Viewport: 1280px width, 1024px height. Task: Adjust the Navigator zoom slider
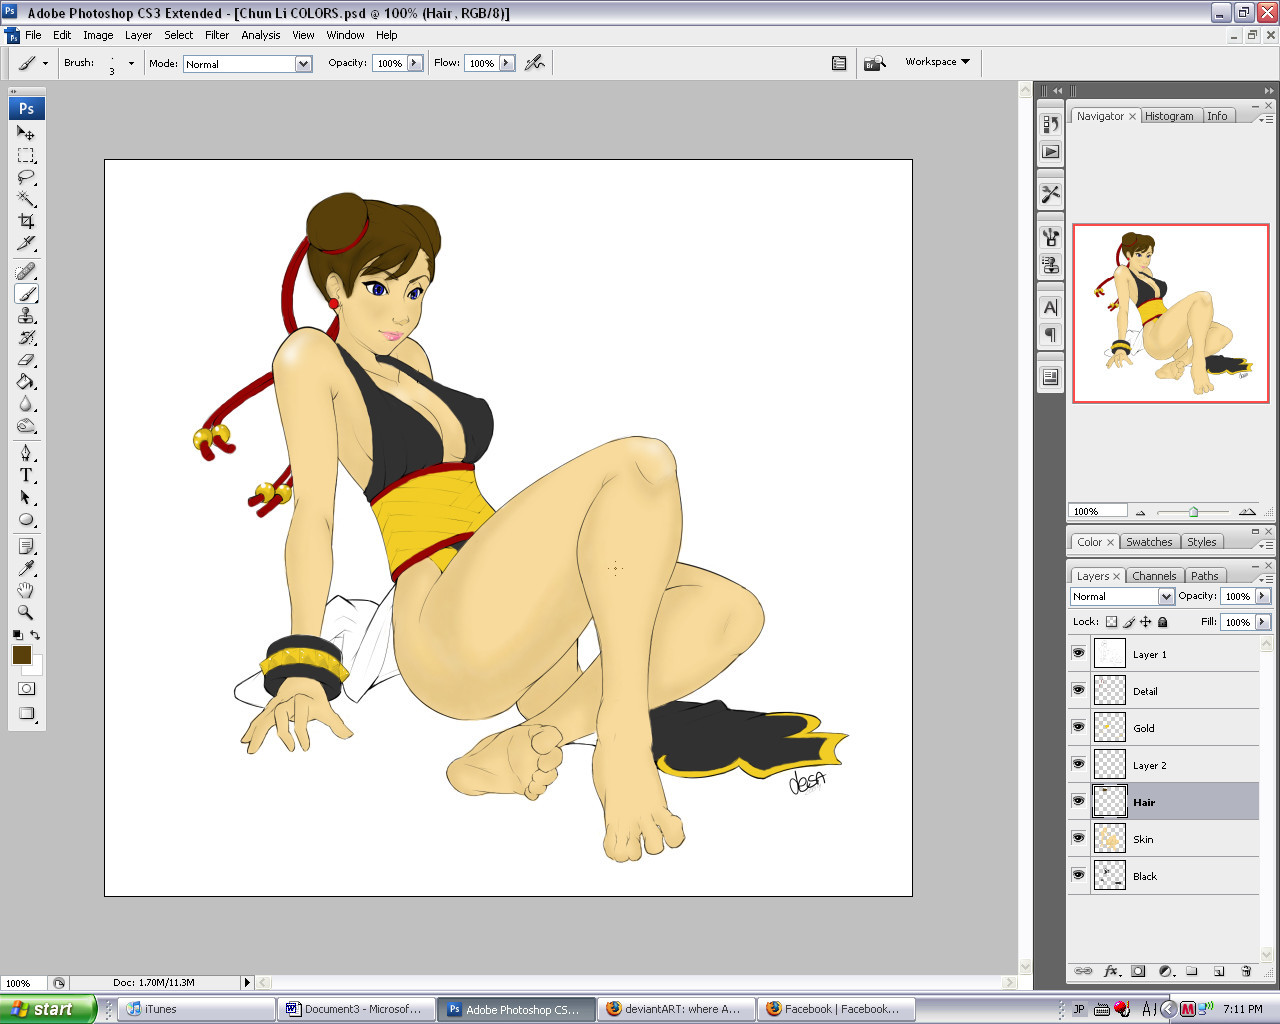coord(1193,512)
